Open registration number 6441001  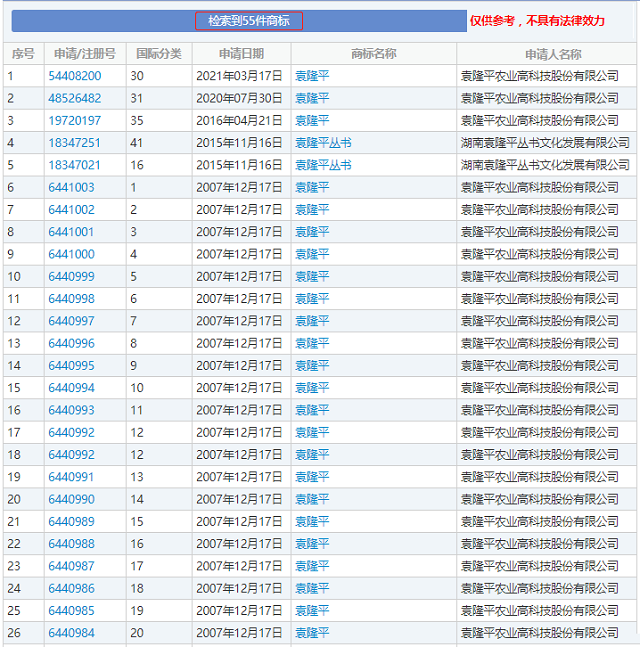point(71,232)
